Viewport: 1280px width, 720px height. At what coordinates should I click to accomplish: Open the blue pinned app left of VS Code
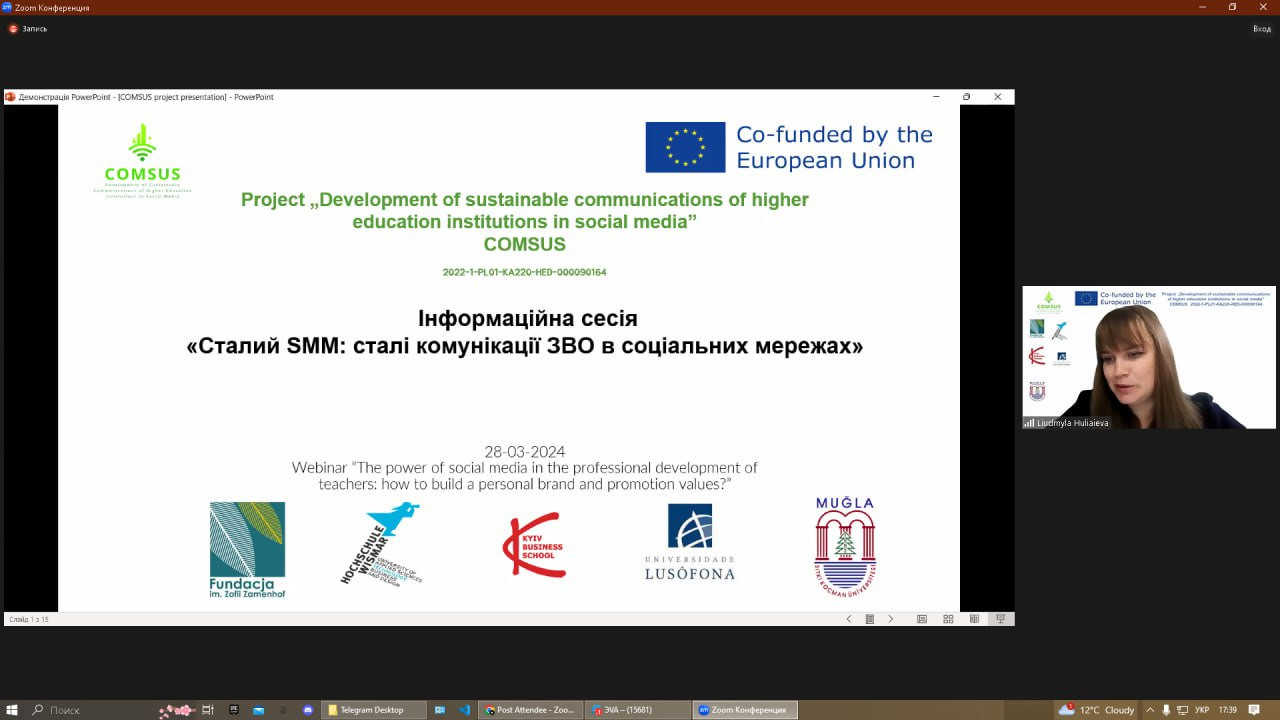pos(440,710)
